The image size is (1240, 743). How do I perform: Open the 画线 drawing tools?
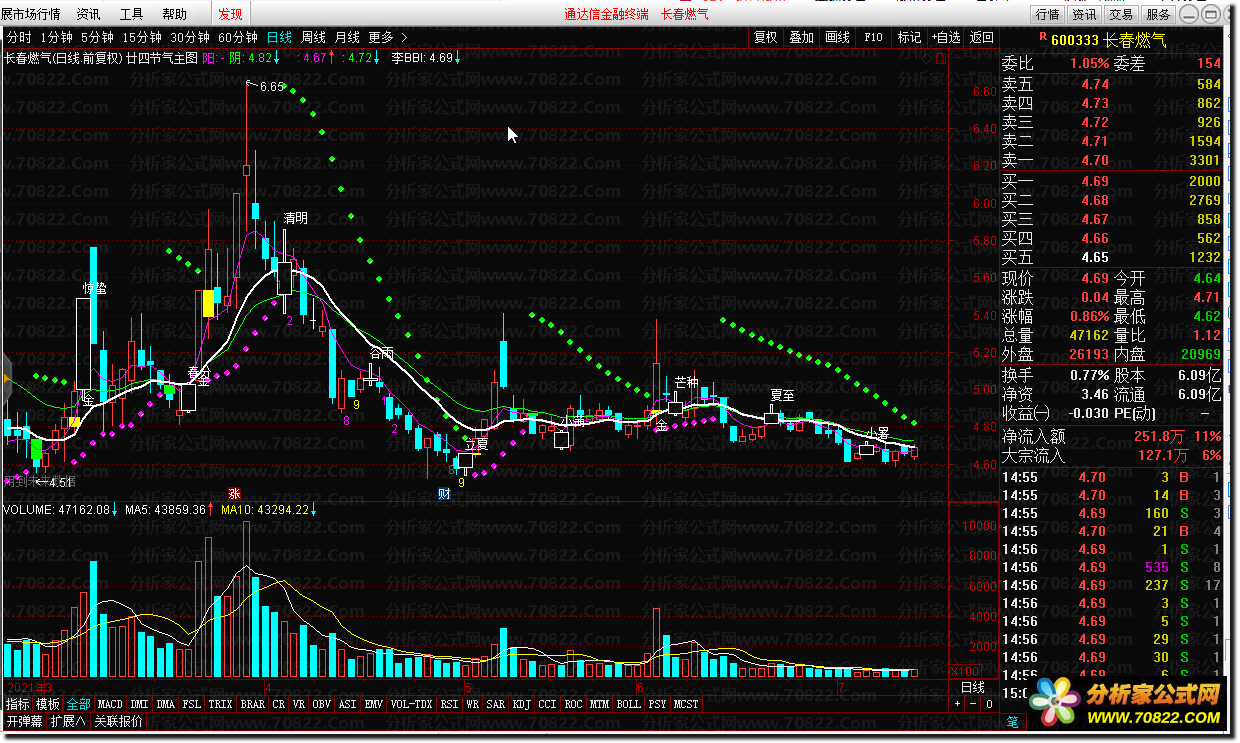[x=838, y=37]
